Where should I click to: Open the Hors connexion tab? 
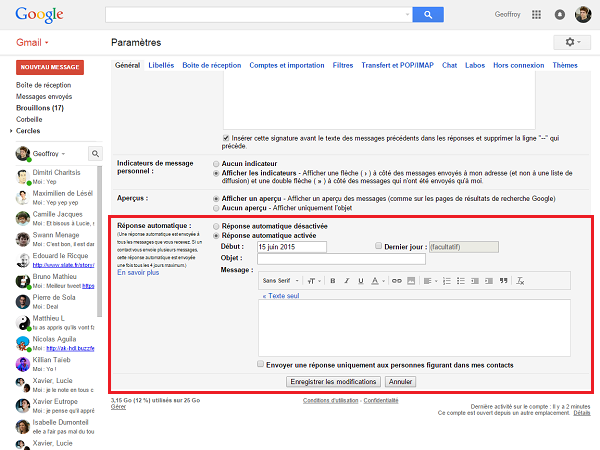tap(518, 65)
